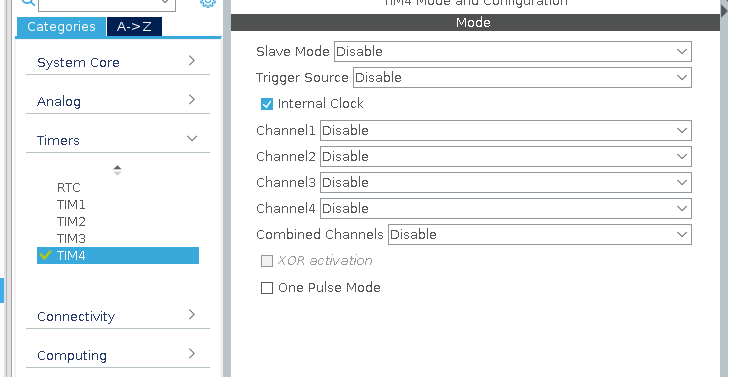Open the Channel1 dropdown

(x=506, y=131)
